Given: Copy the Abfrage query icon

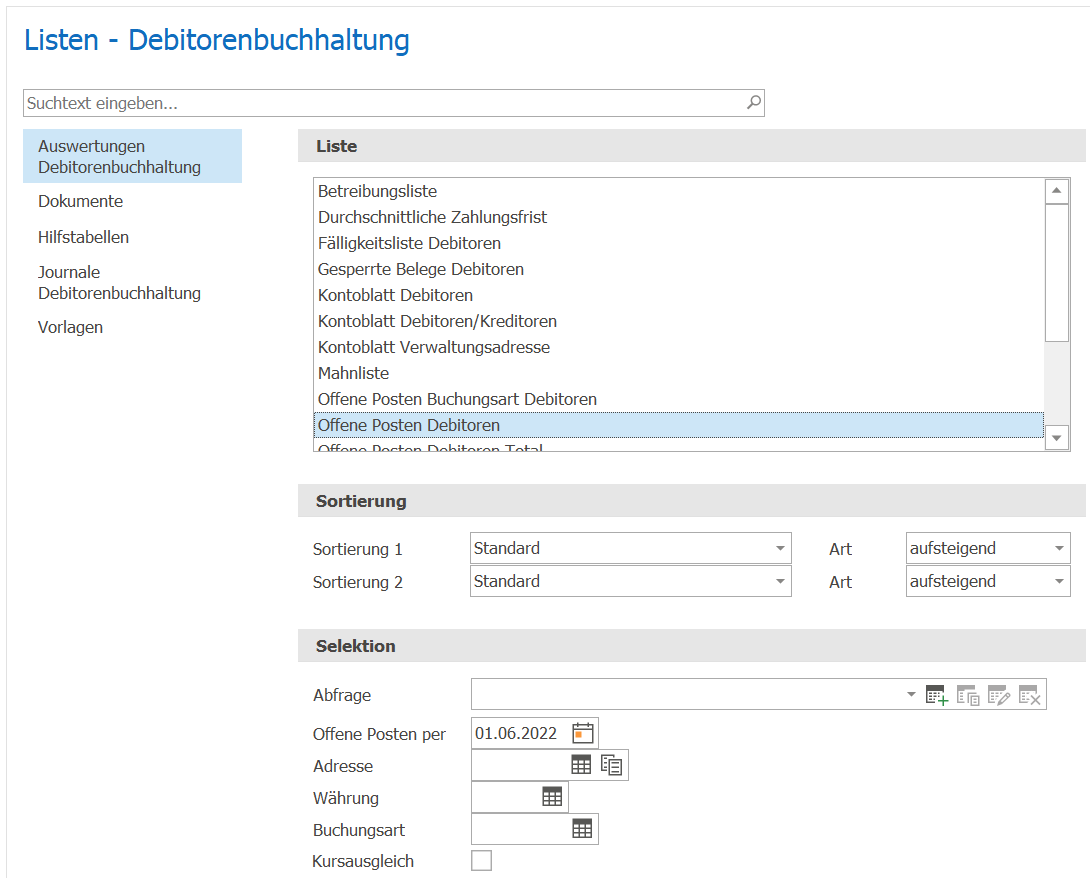Looking at the screenshot, I should click(968, 694).
